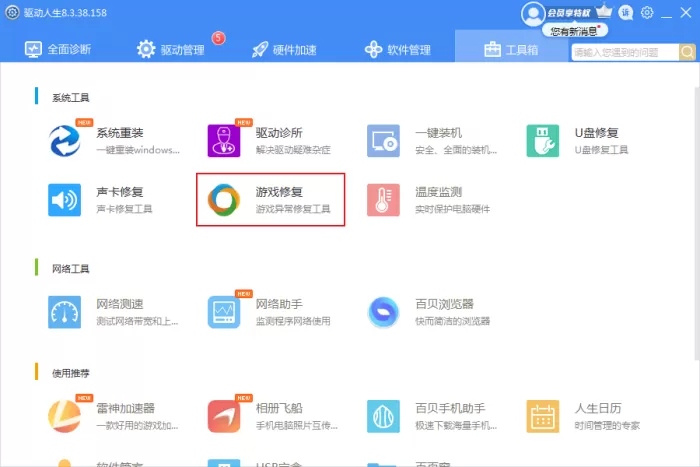Switch to the 全面诊断 tab

(58, 49)
